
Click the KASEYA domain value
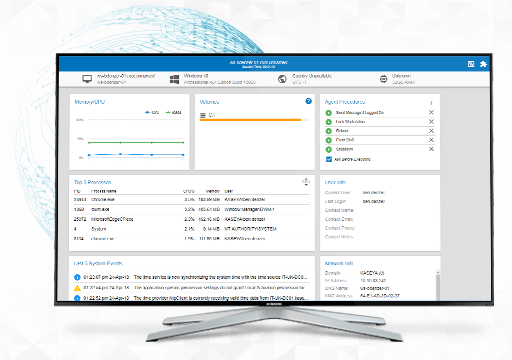click(372, 273)
